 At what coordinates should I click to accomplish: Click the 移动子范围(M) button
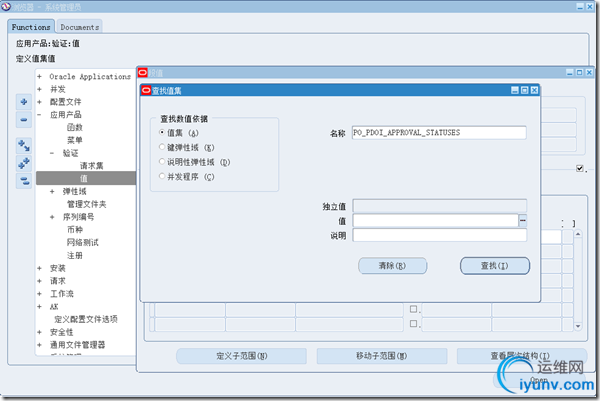click(x=382, y=356)
